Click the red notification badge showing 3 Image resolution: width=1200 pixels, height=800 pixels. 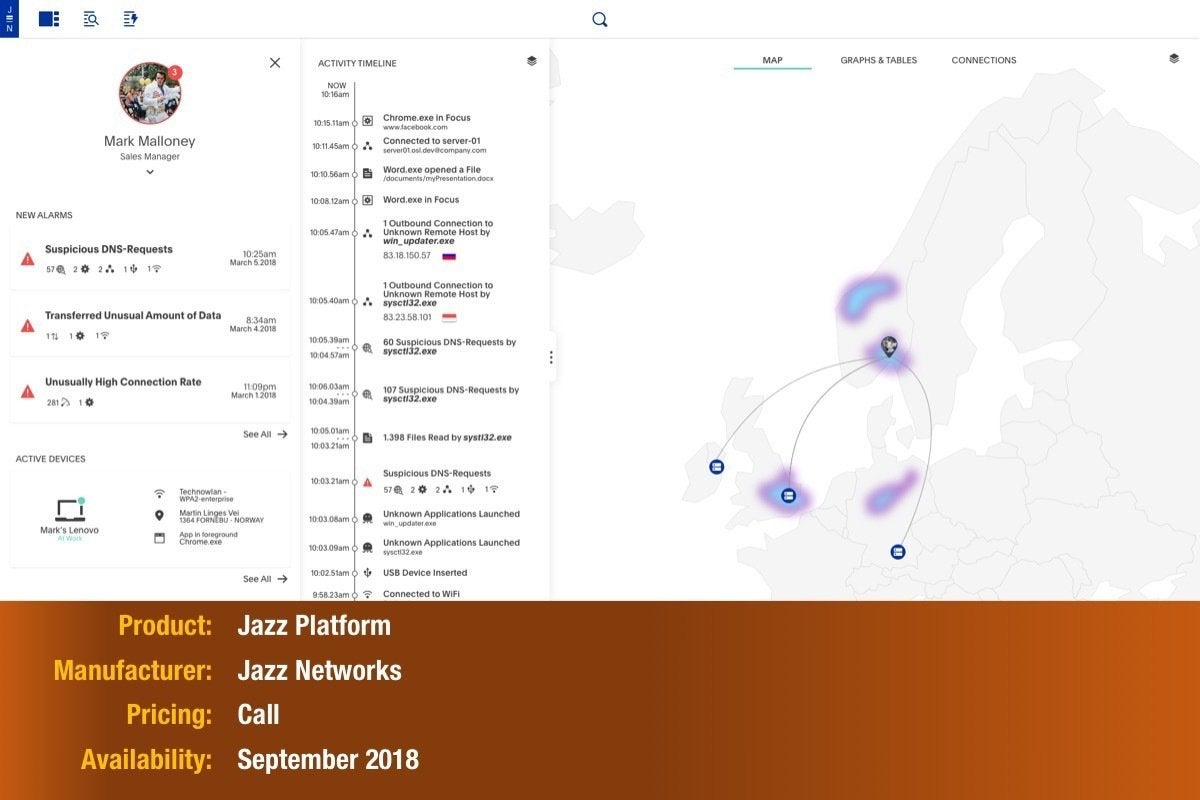(175, 72)
